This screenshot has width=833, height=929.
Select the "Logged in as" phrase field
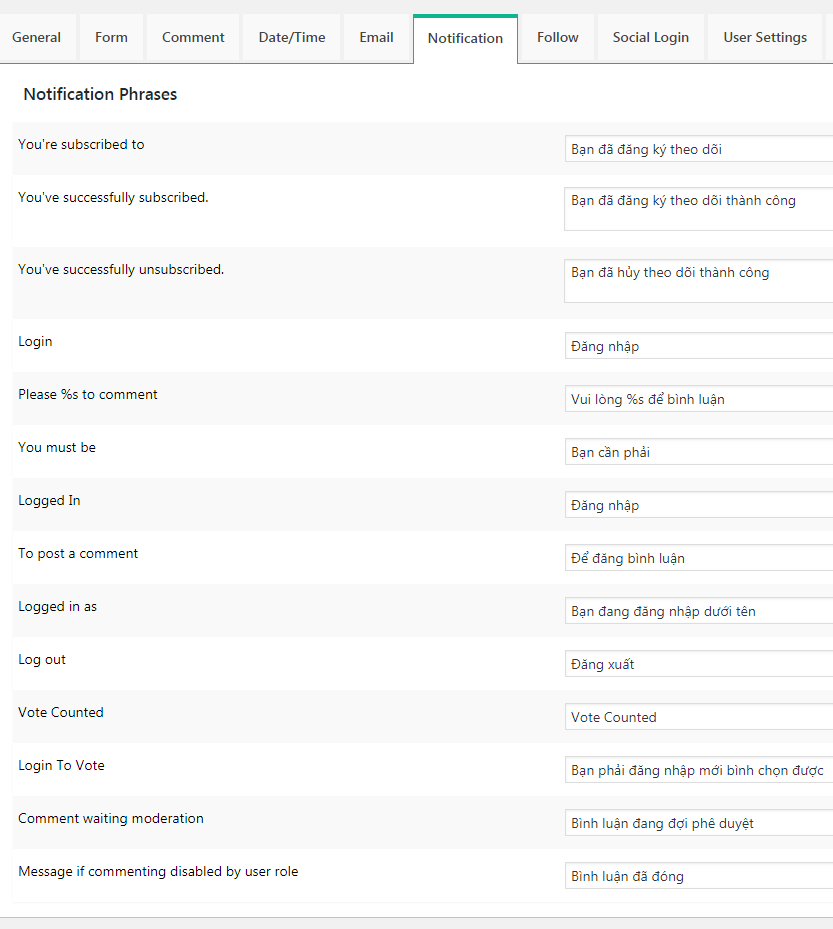(697, 610)
